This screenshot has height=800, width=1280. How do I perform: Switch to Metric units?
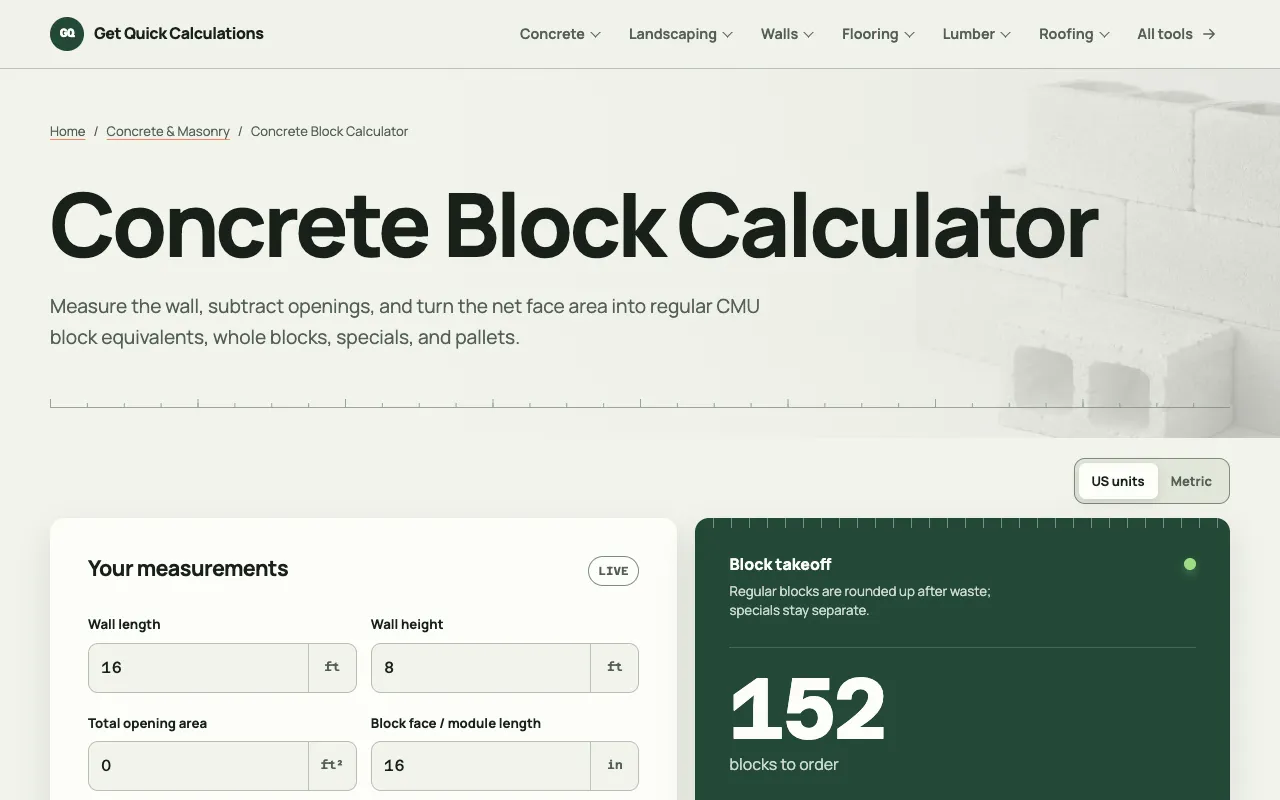(x=1191, y=481)
